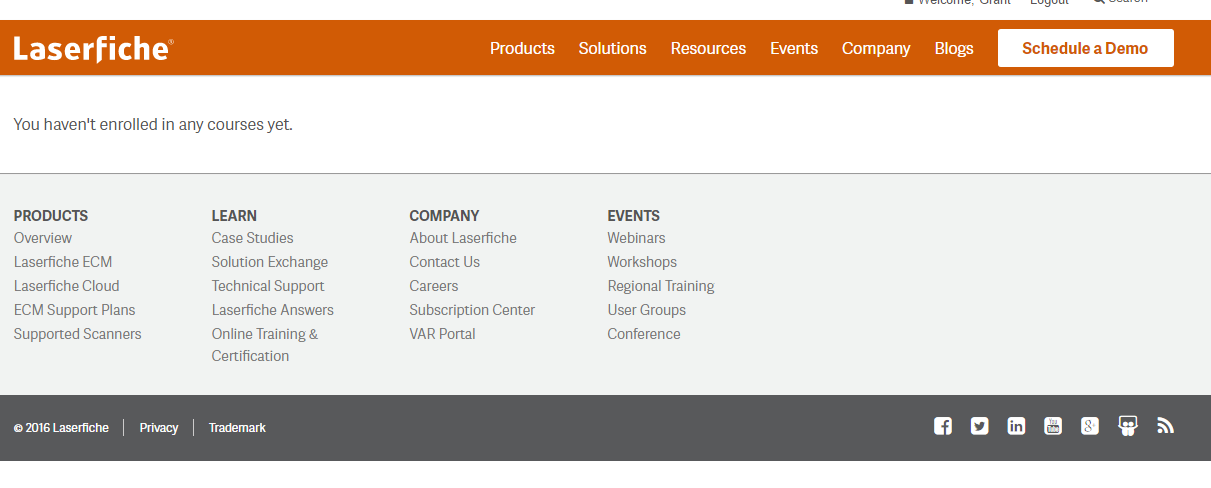Open the Resources navigation menu
The width and height of the screenshot is (1211, 488).
pos(708,48)
